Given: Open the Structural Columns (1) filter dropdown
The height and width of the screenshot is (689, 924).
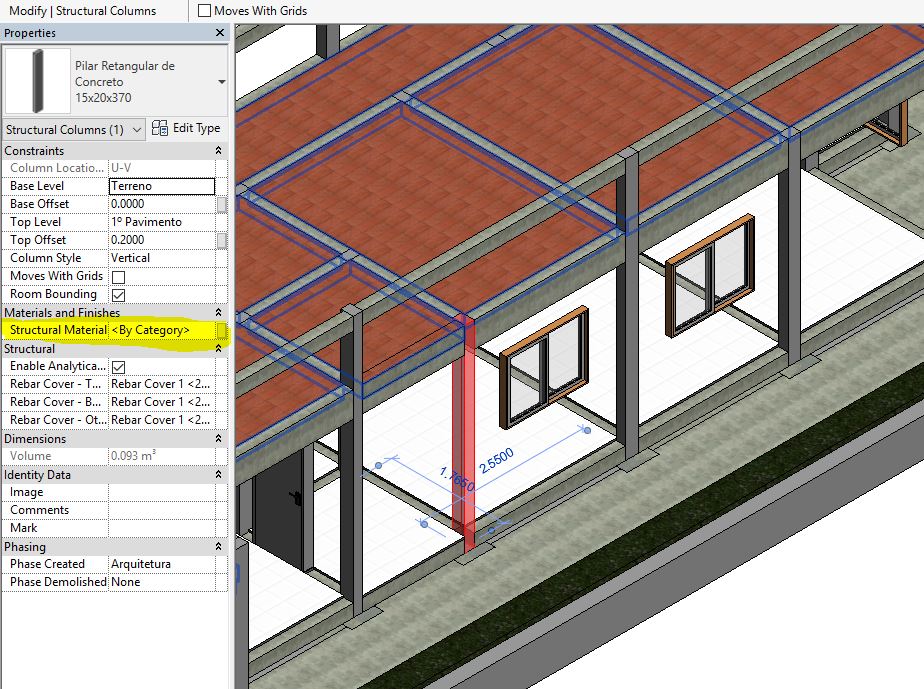Looking at the screenshot, I should coord(137,129).
